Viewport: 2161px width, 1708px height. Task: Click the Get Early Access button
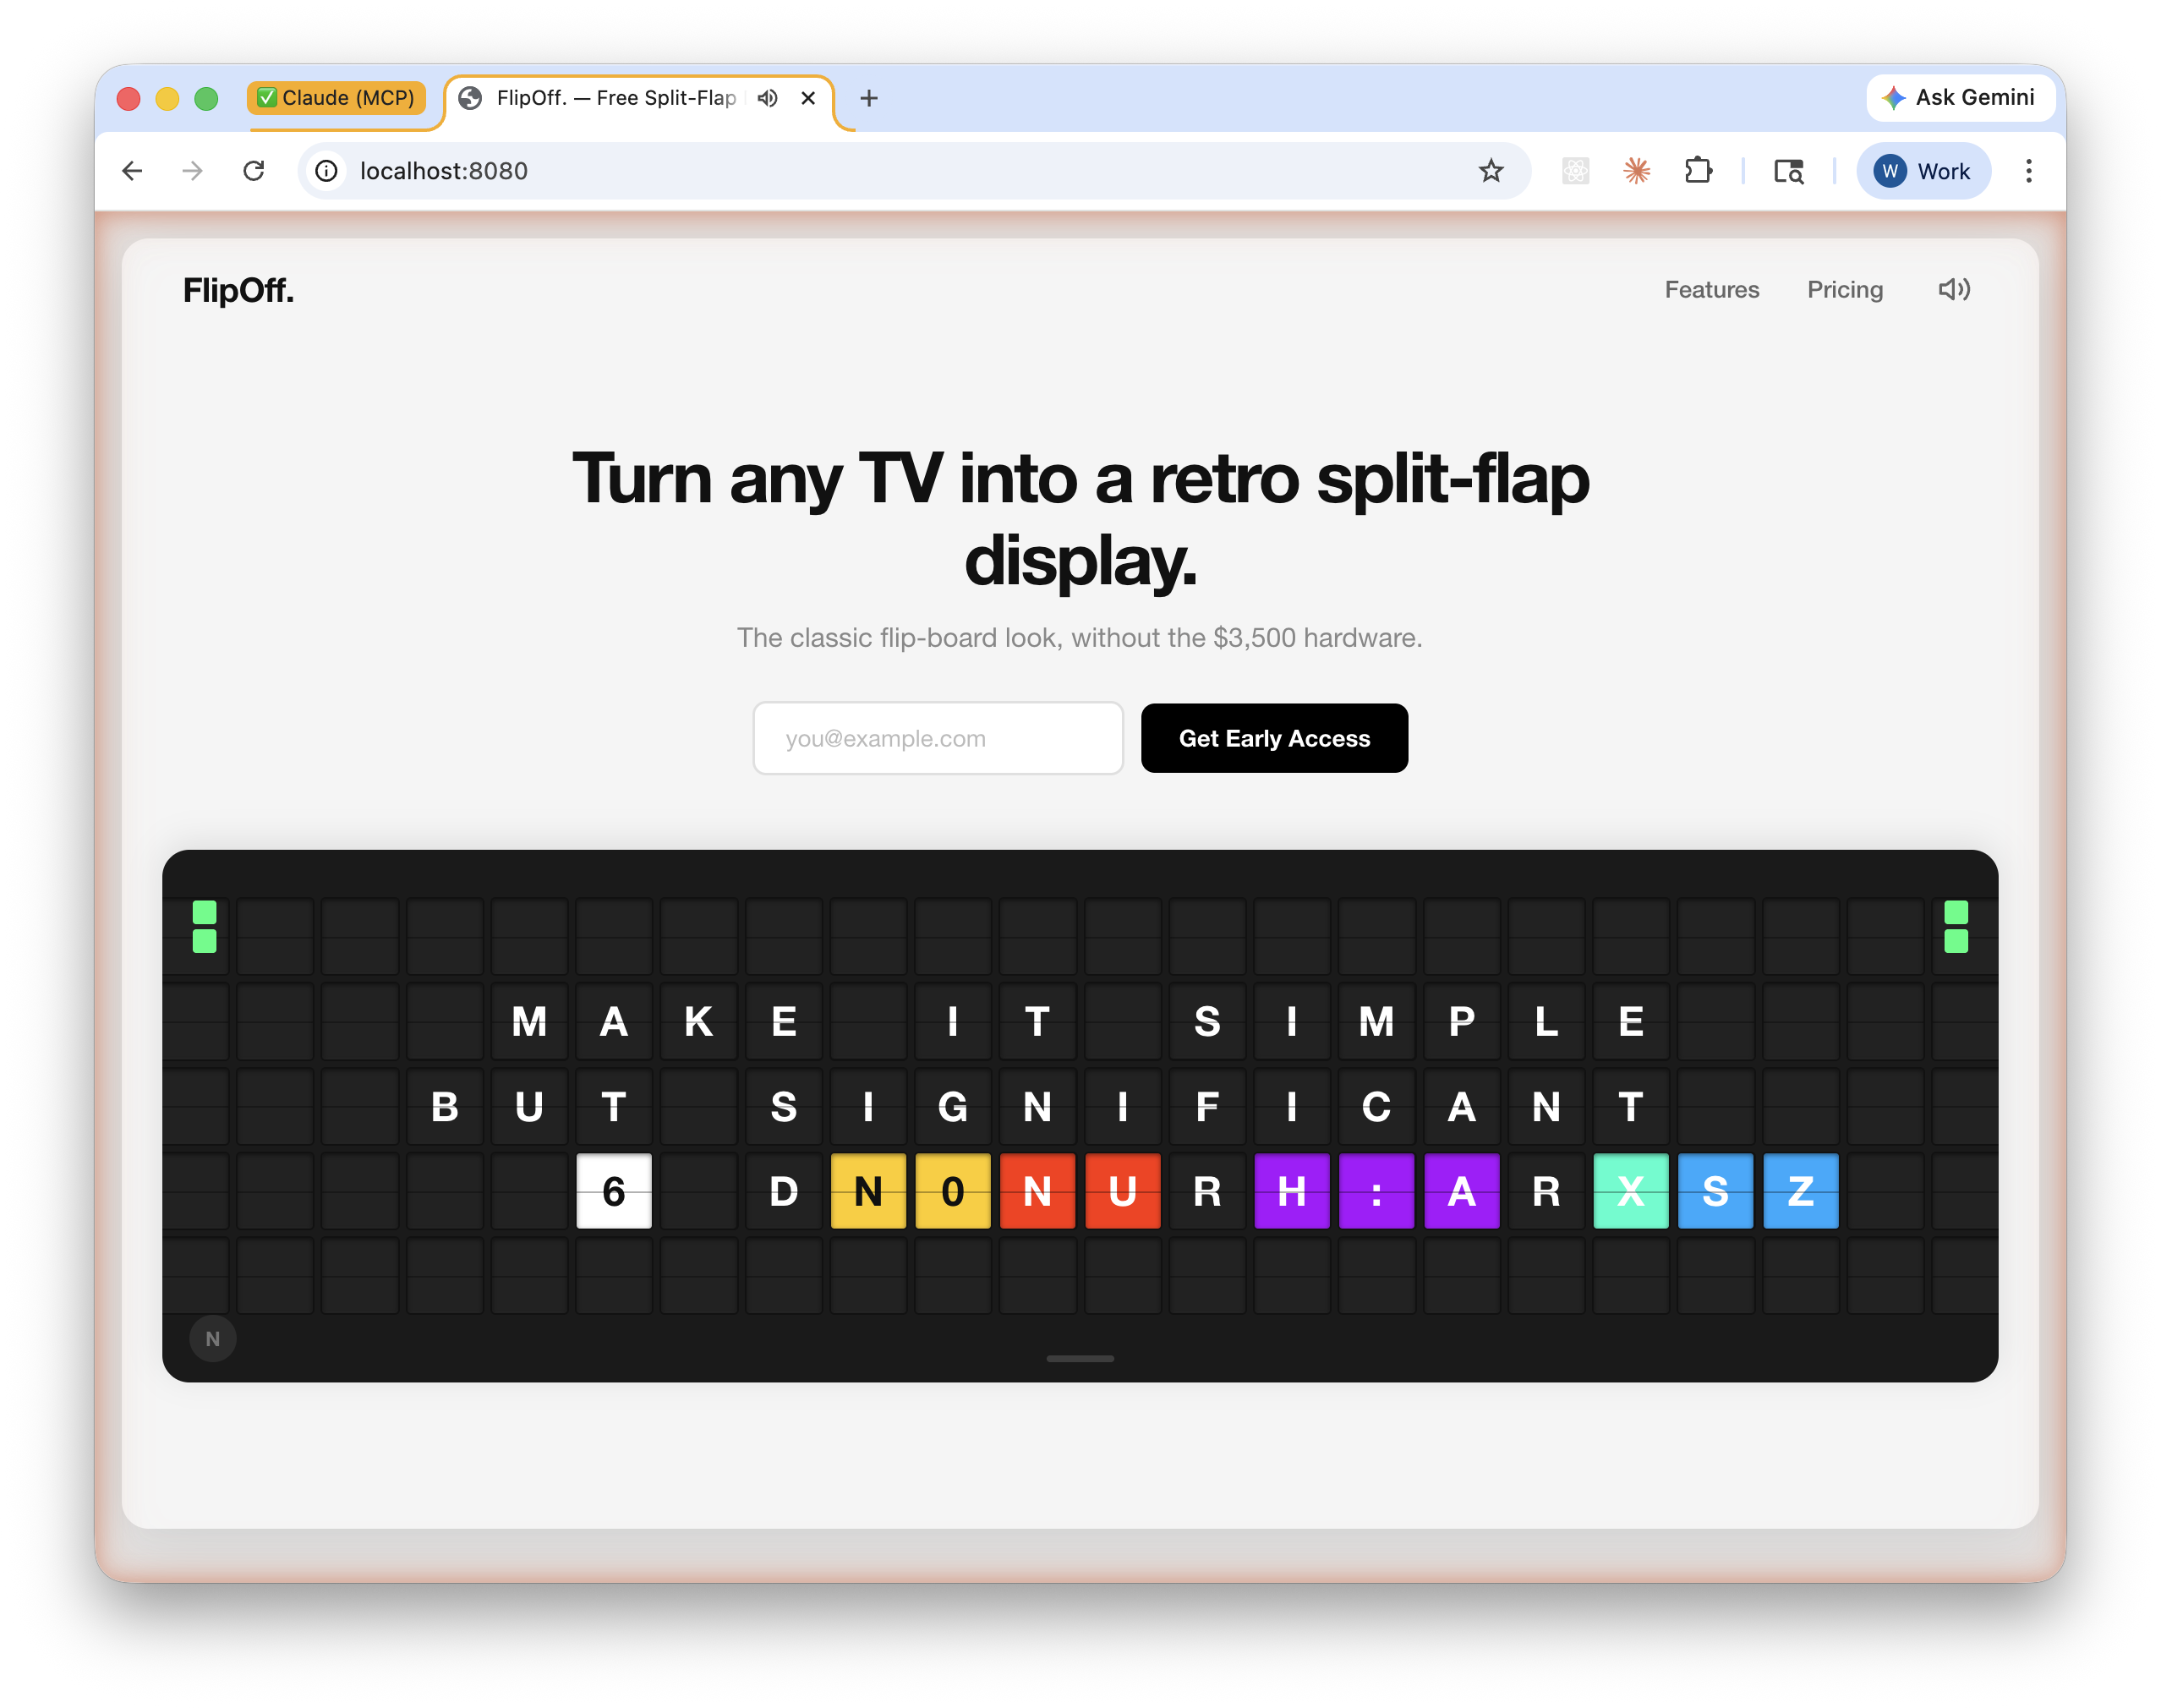[1274, 738]
